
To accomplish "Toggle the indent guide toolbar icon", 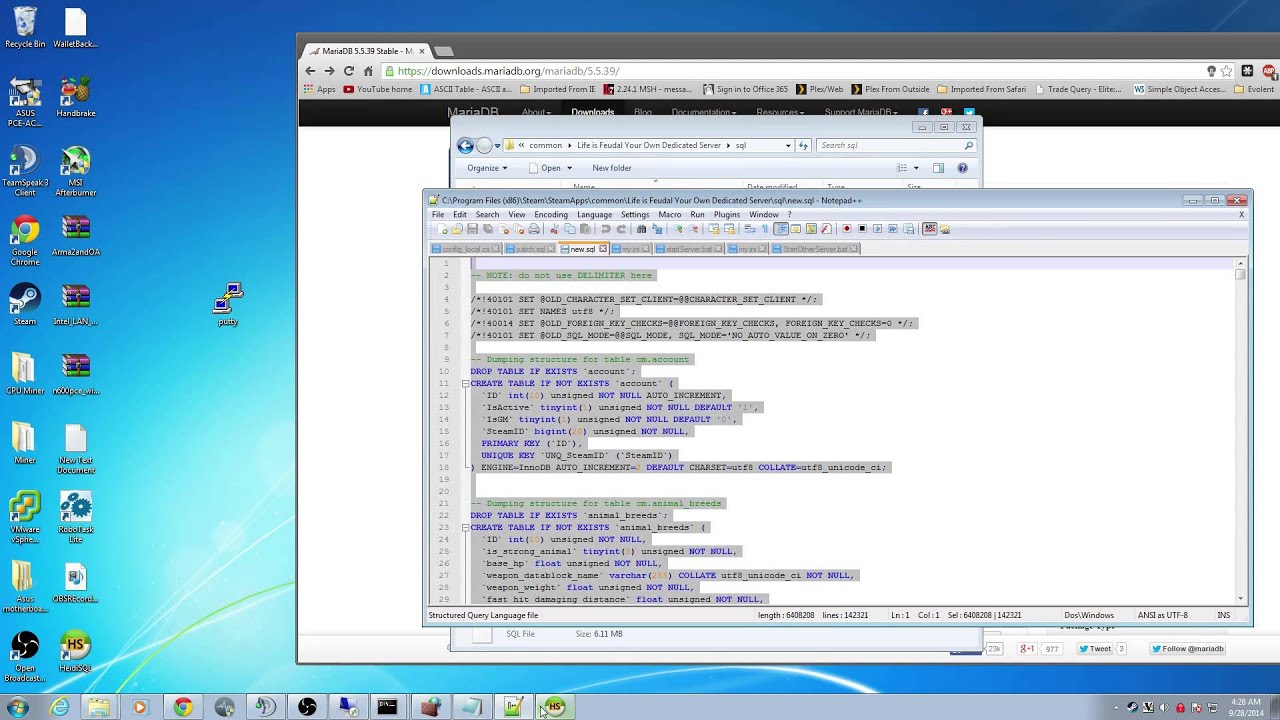I will tap(781, 228).
